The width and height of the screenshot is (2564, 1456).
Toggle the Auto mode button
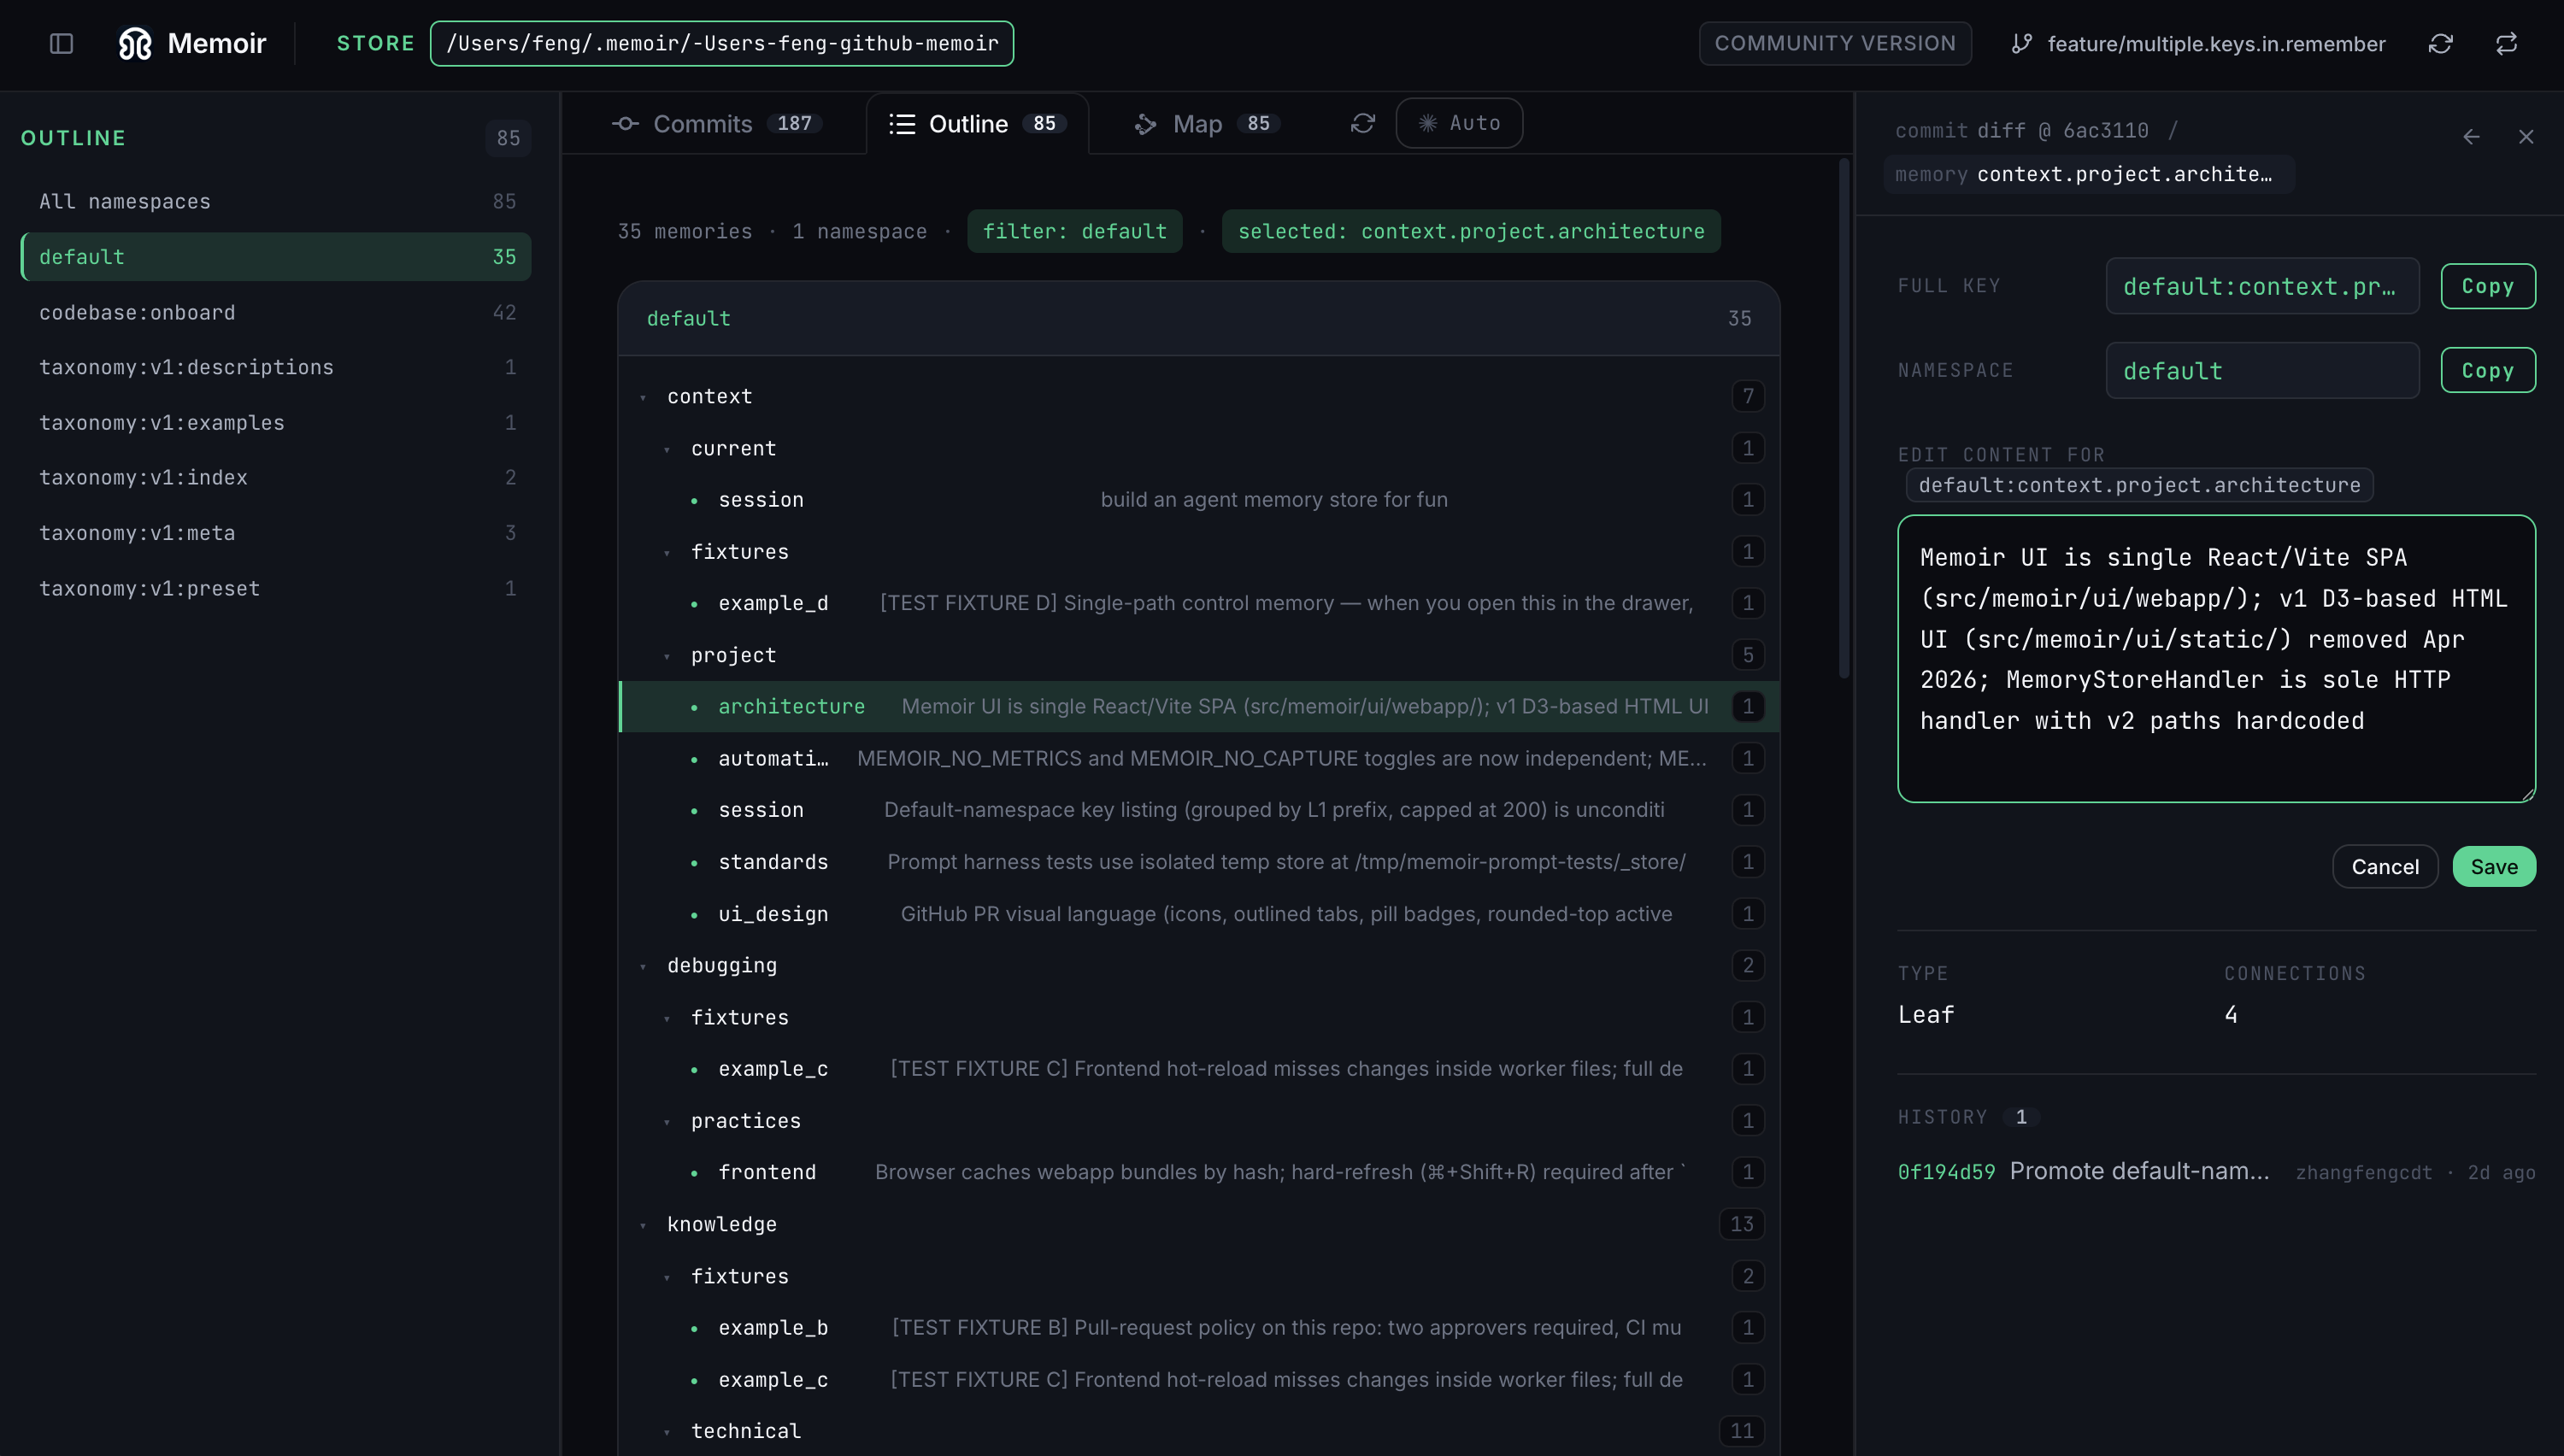pyautogui.click(x=1459, y=123)
